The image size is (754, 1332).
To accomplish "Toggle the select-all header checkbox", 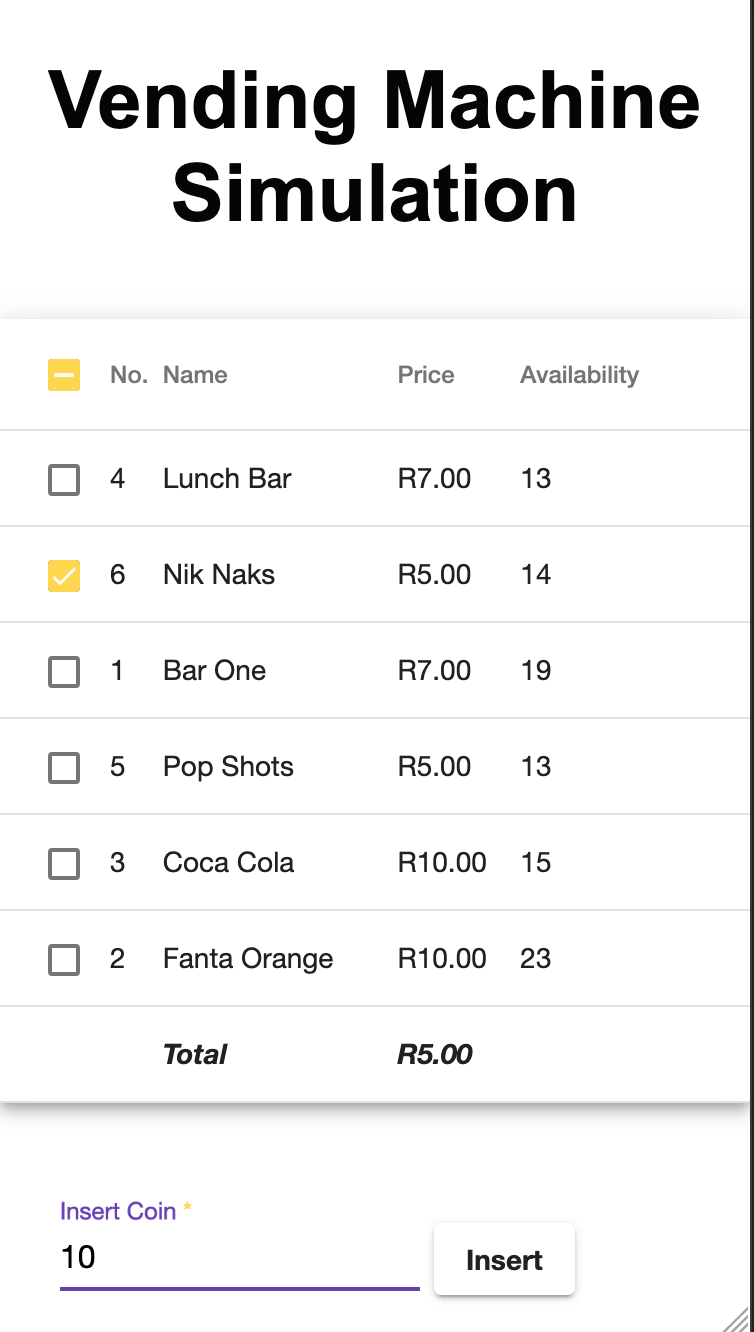I will coord(64,375).
